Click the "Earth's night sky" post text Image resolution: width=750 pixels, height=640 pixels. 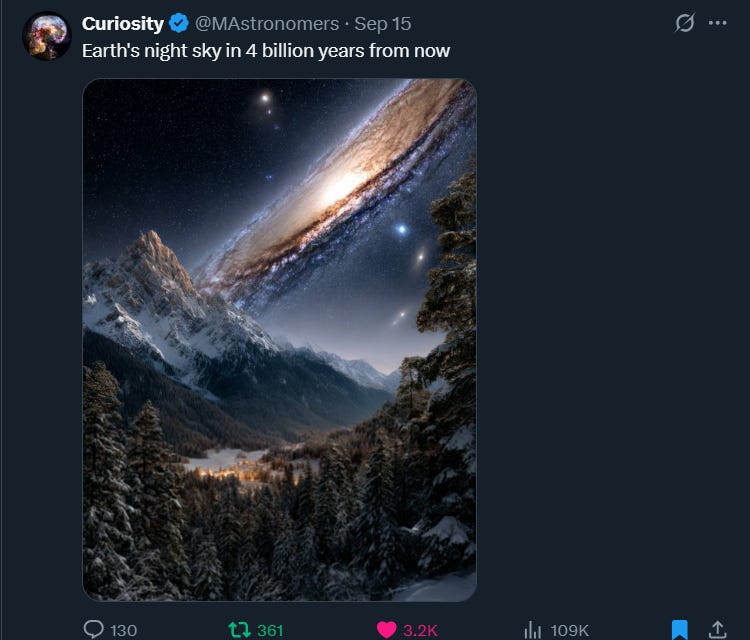266,51
